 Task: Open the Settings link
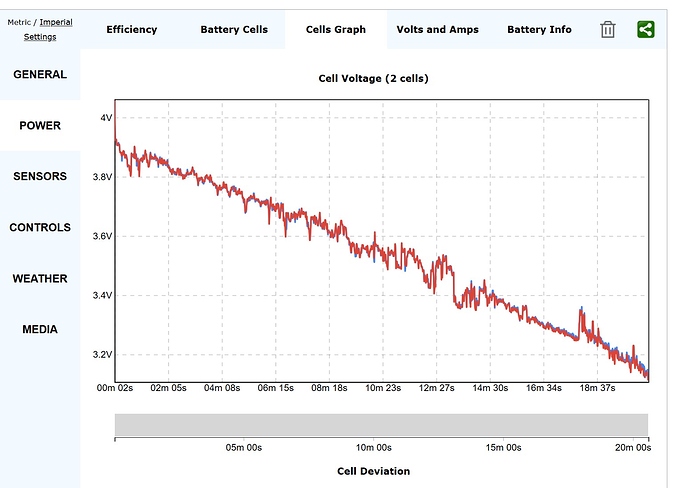click(40, 37)
